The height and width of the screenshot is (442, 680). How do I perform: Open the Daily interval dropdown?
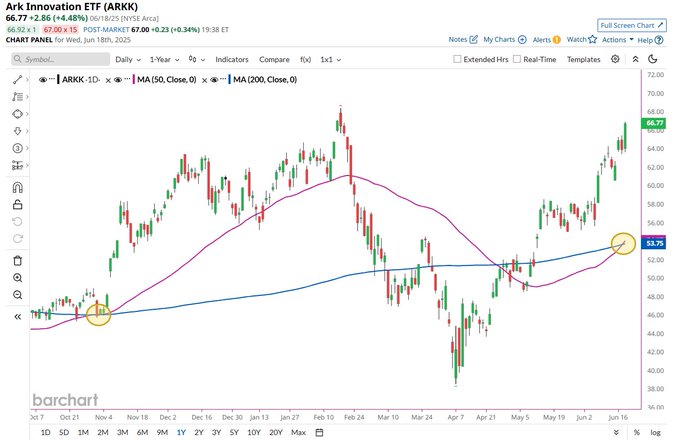126,60
